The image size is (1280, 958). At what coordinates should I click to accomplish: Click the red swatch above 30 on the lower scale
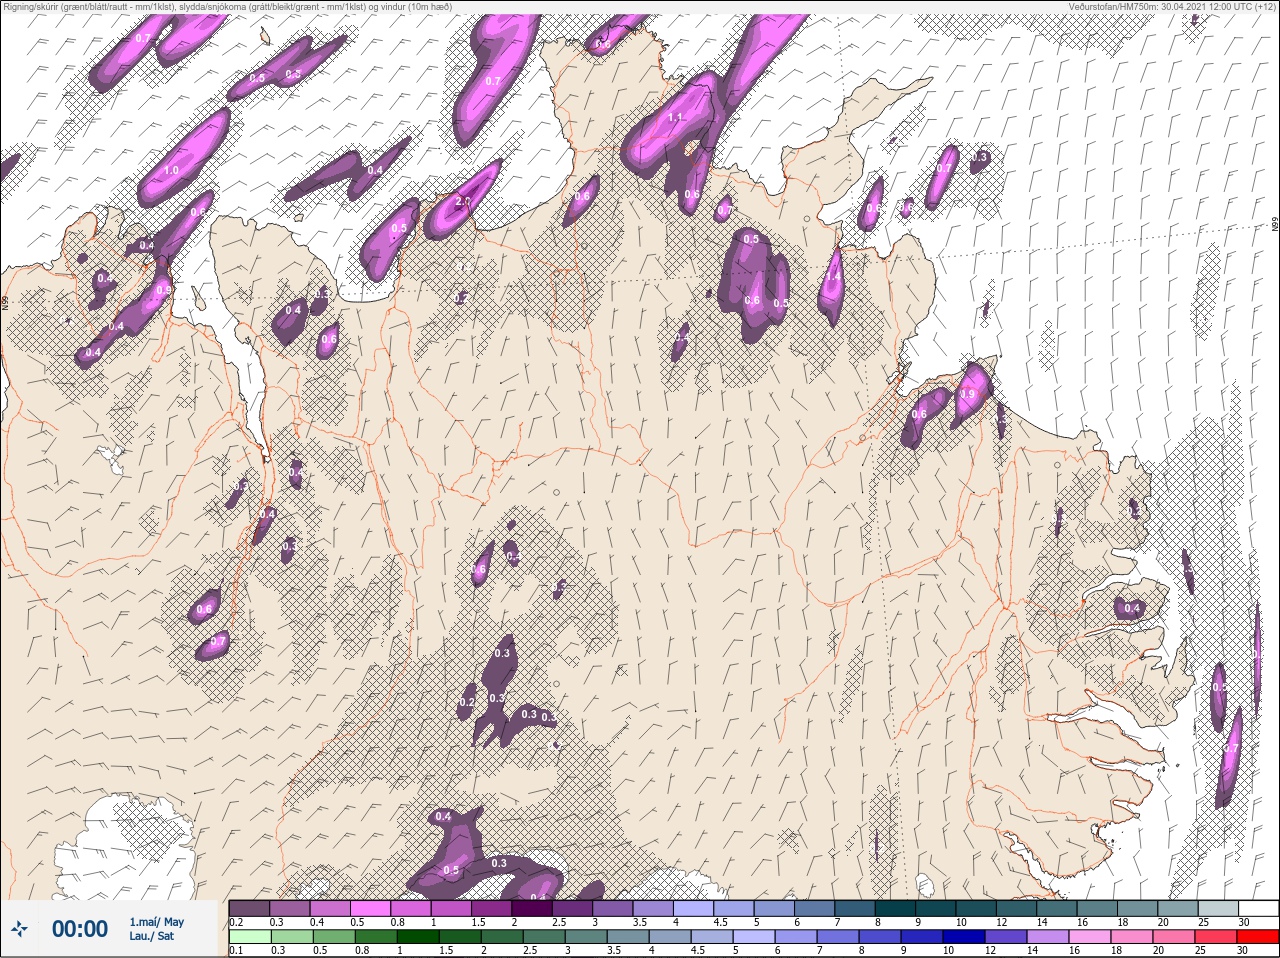point(1259,937)
